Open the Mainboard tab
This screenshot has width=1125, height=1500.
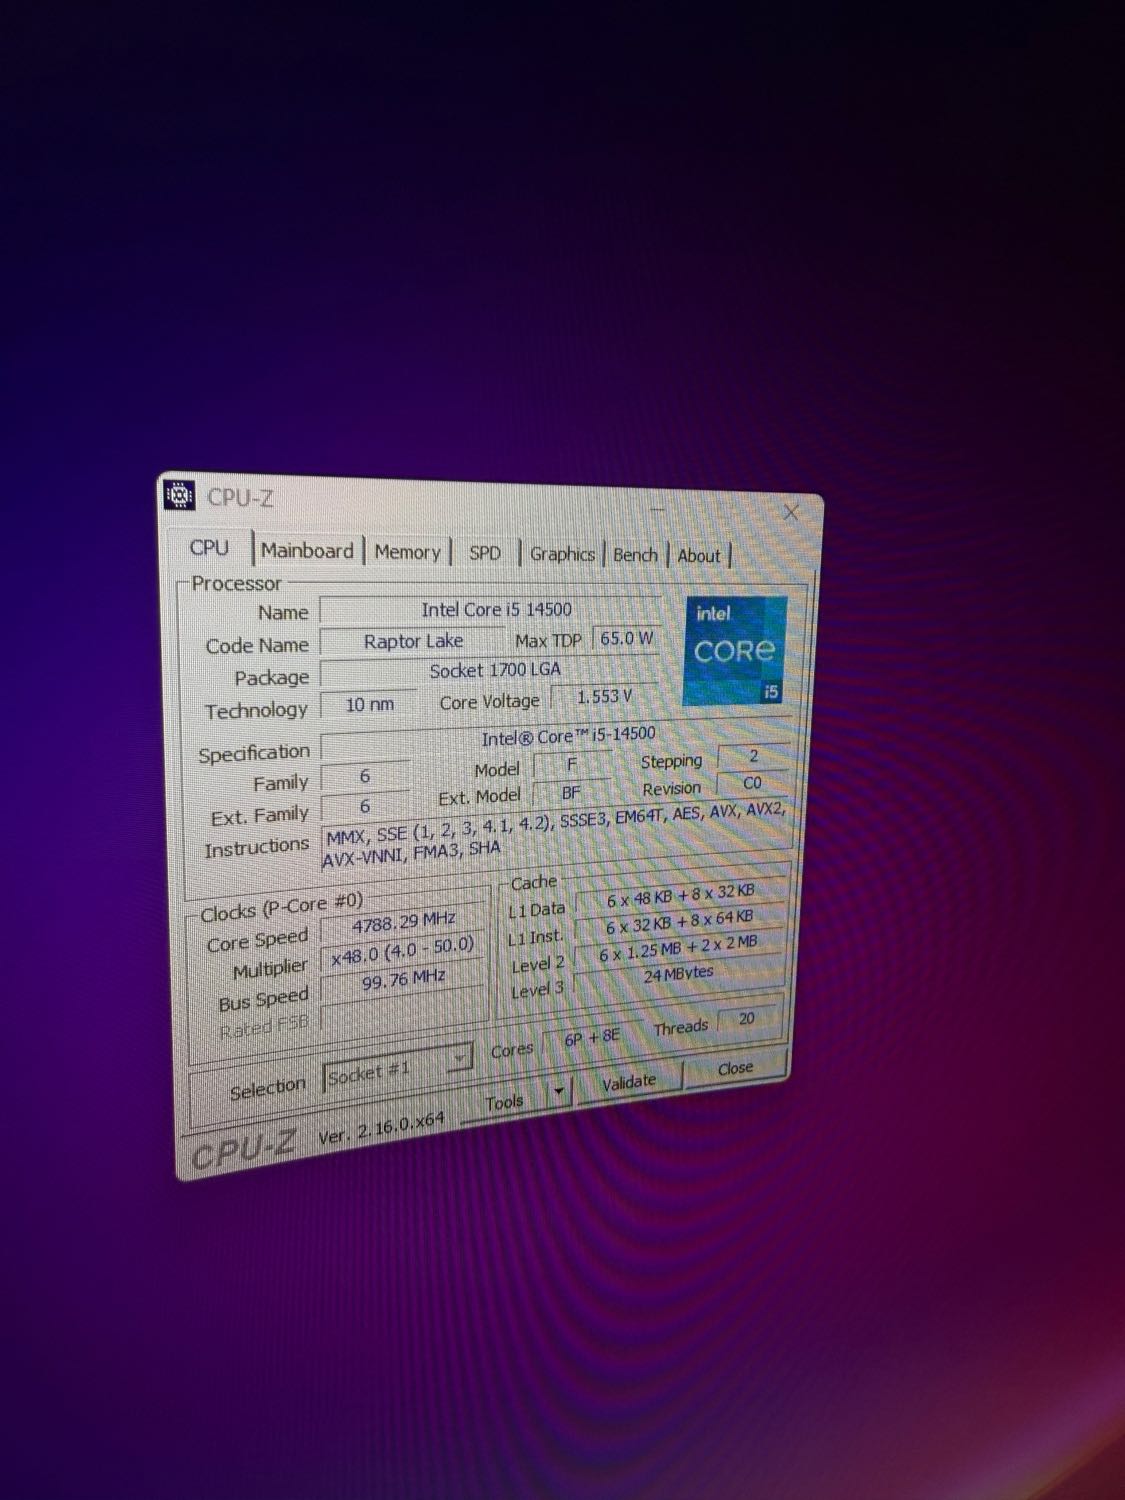(307, 550)
